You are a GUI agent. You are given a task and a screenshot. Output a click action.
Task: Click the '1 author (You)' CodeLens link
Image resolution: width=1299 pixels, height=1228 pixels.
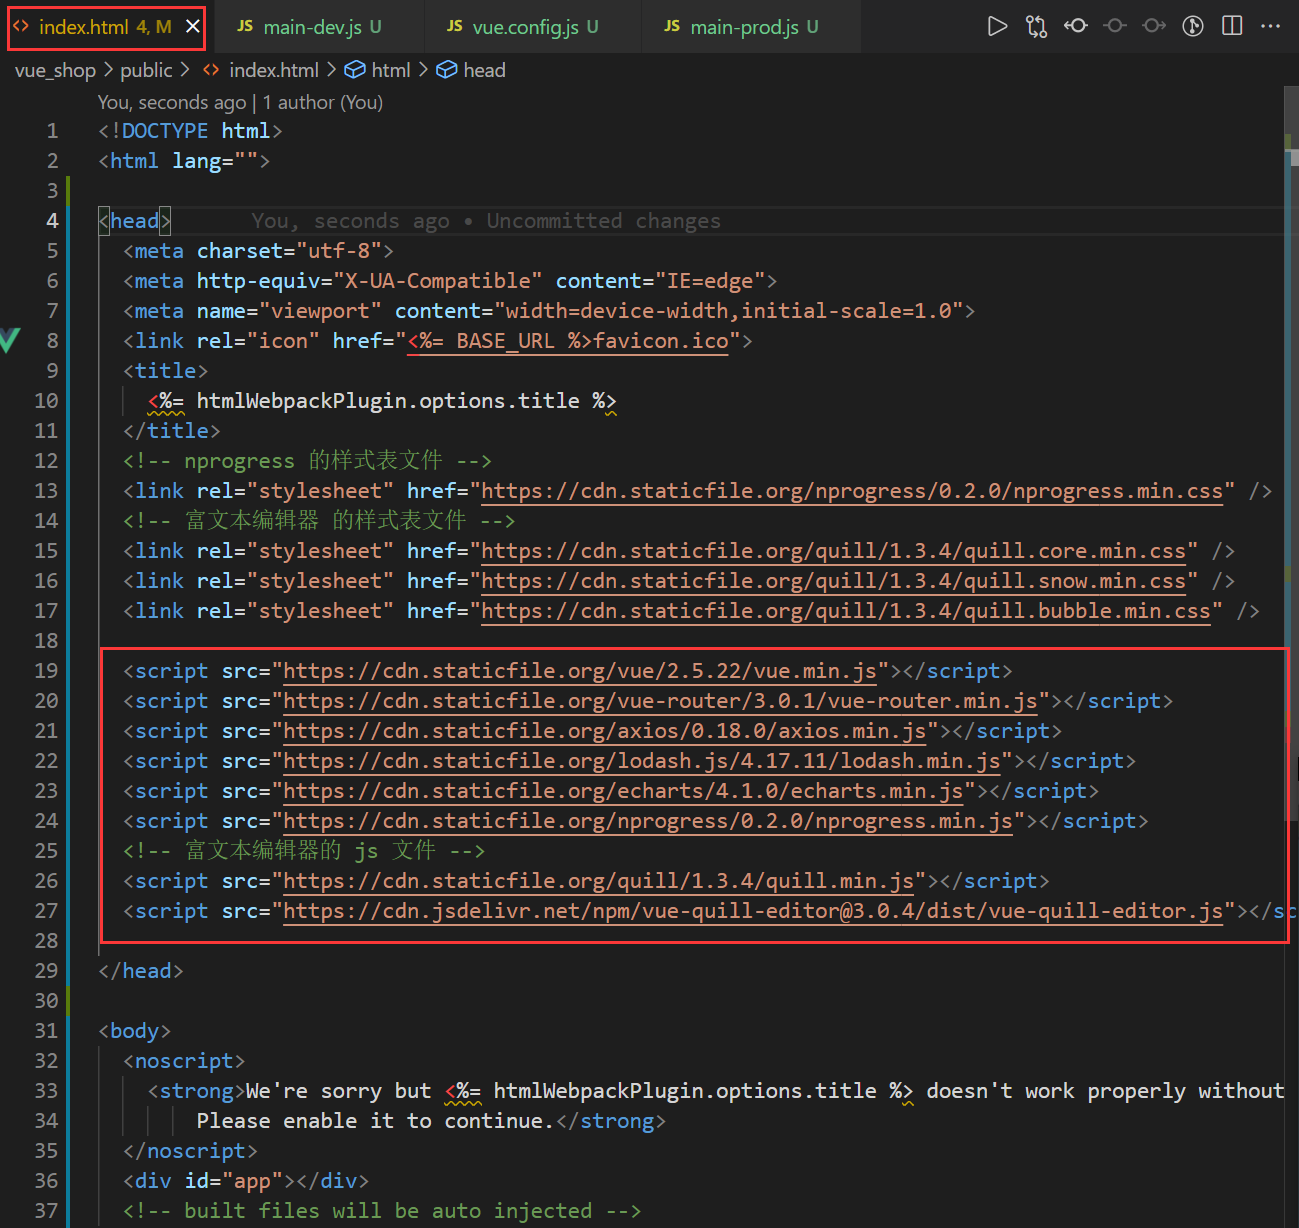[x=322, y=102]
